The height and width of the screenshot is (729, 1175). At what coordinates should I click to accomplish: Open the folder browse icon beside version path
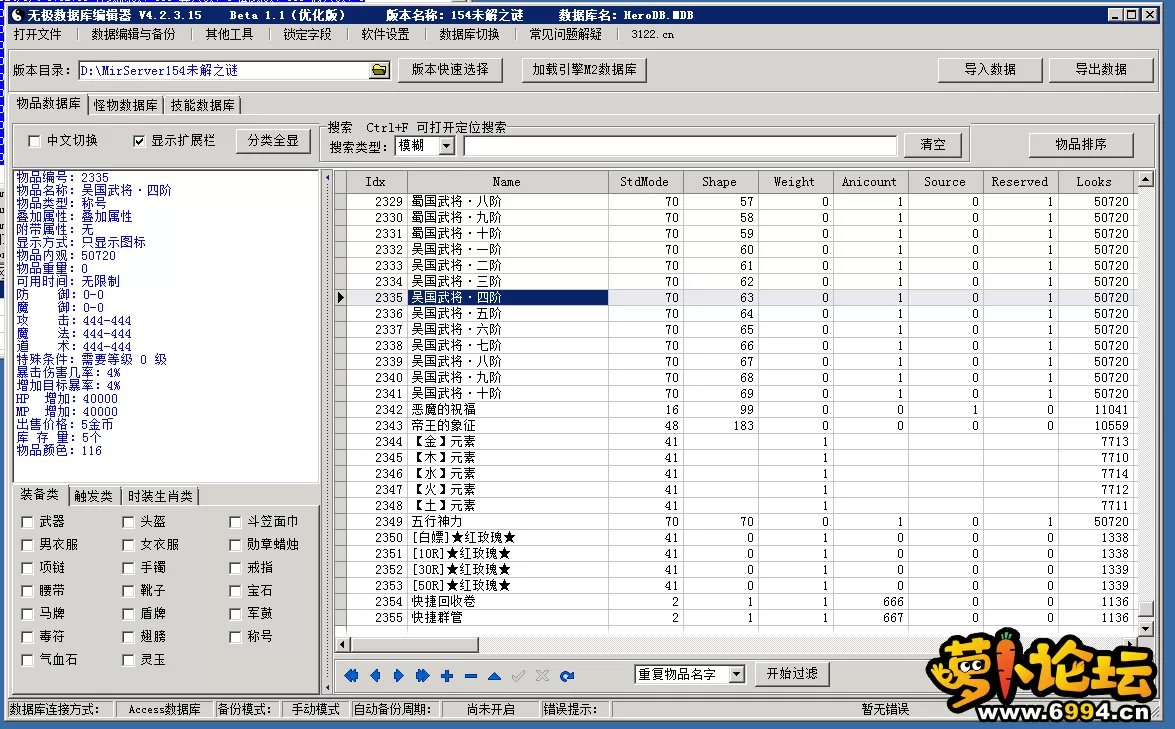(x=379, y=70)
